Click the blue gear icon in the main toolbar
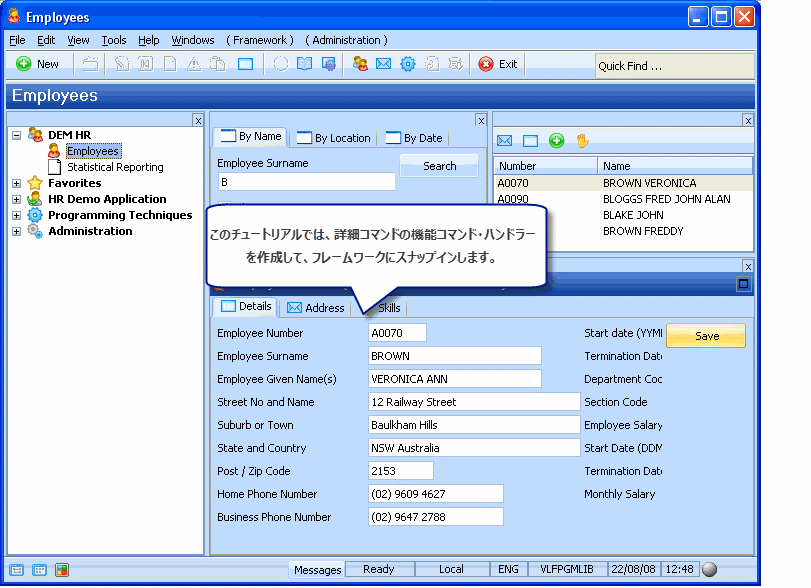Viewport: 811px width, 588px height. 408,64
